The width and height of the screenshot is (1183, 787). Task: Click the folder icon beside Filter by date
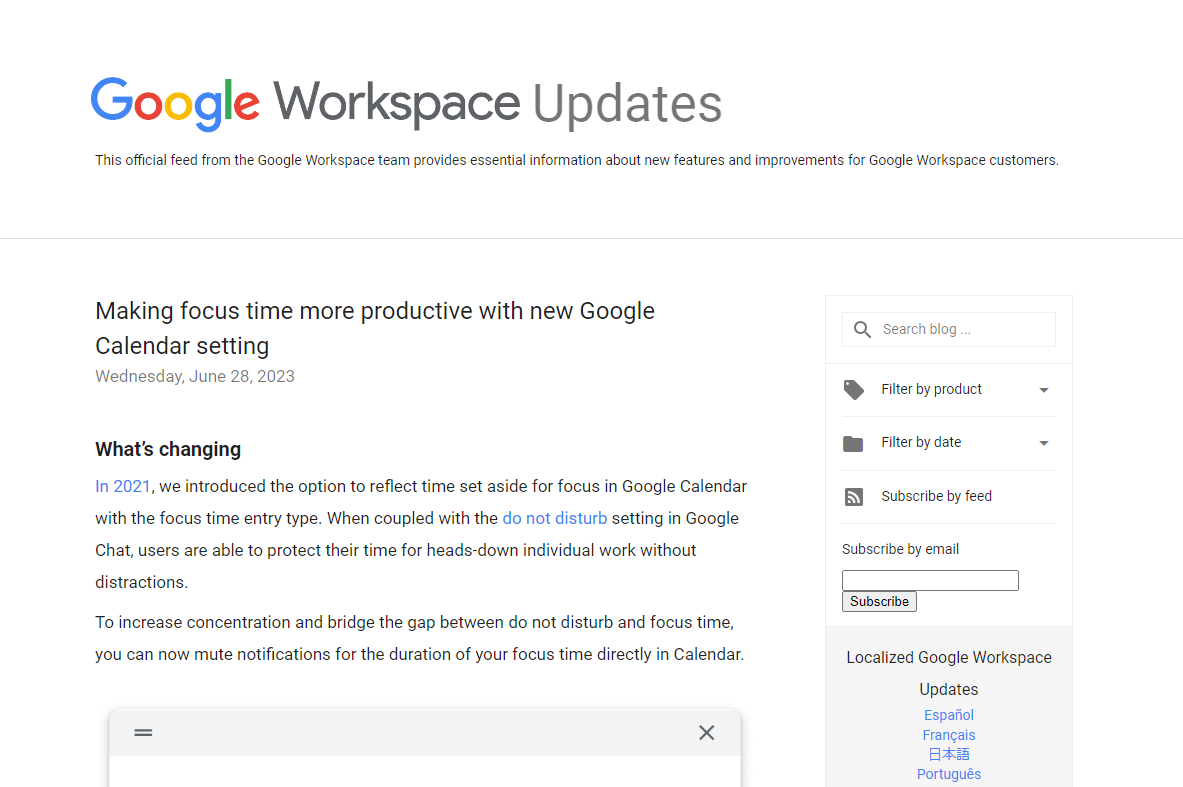854,443
